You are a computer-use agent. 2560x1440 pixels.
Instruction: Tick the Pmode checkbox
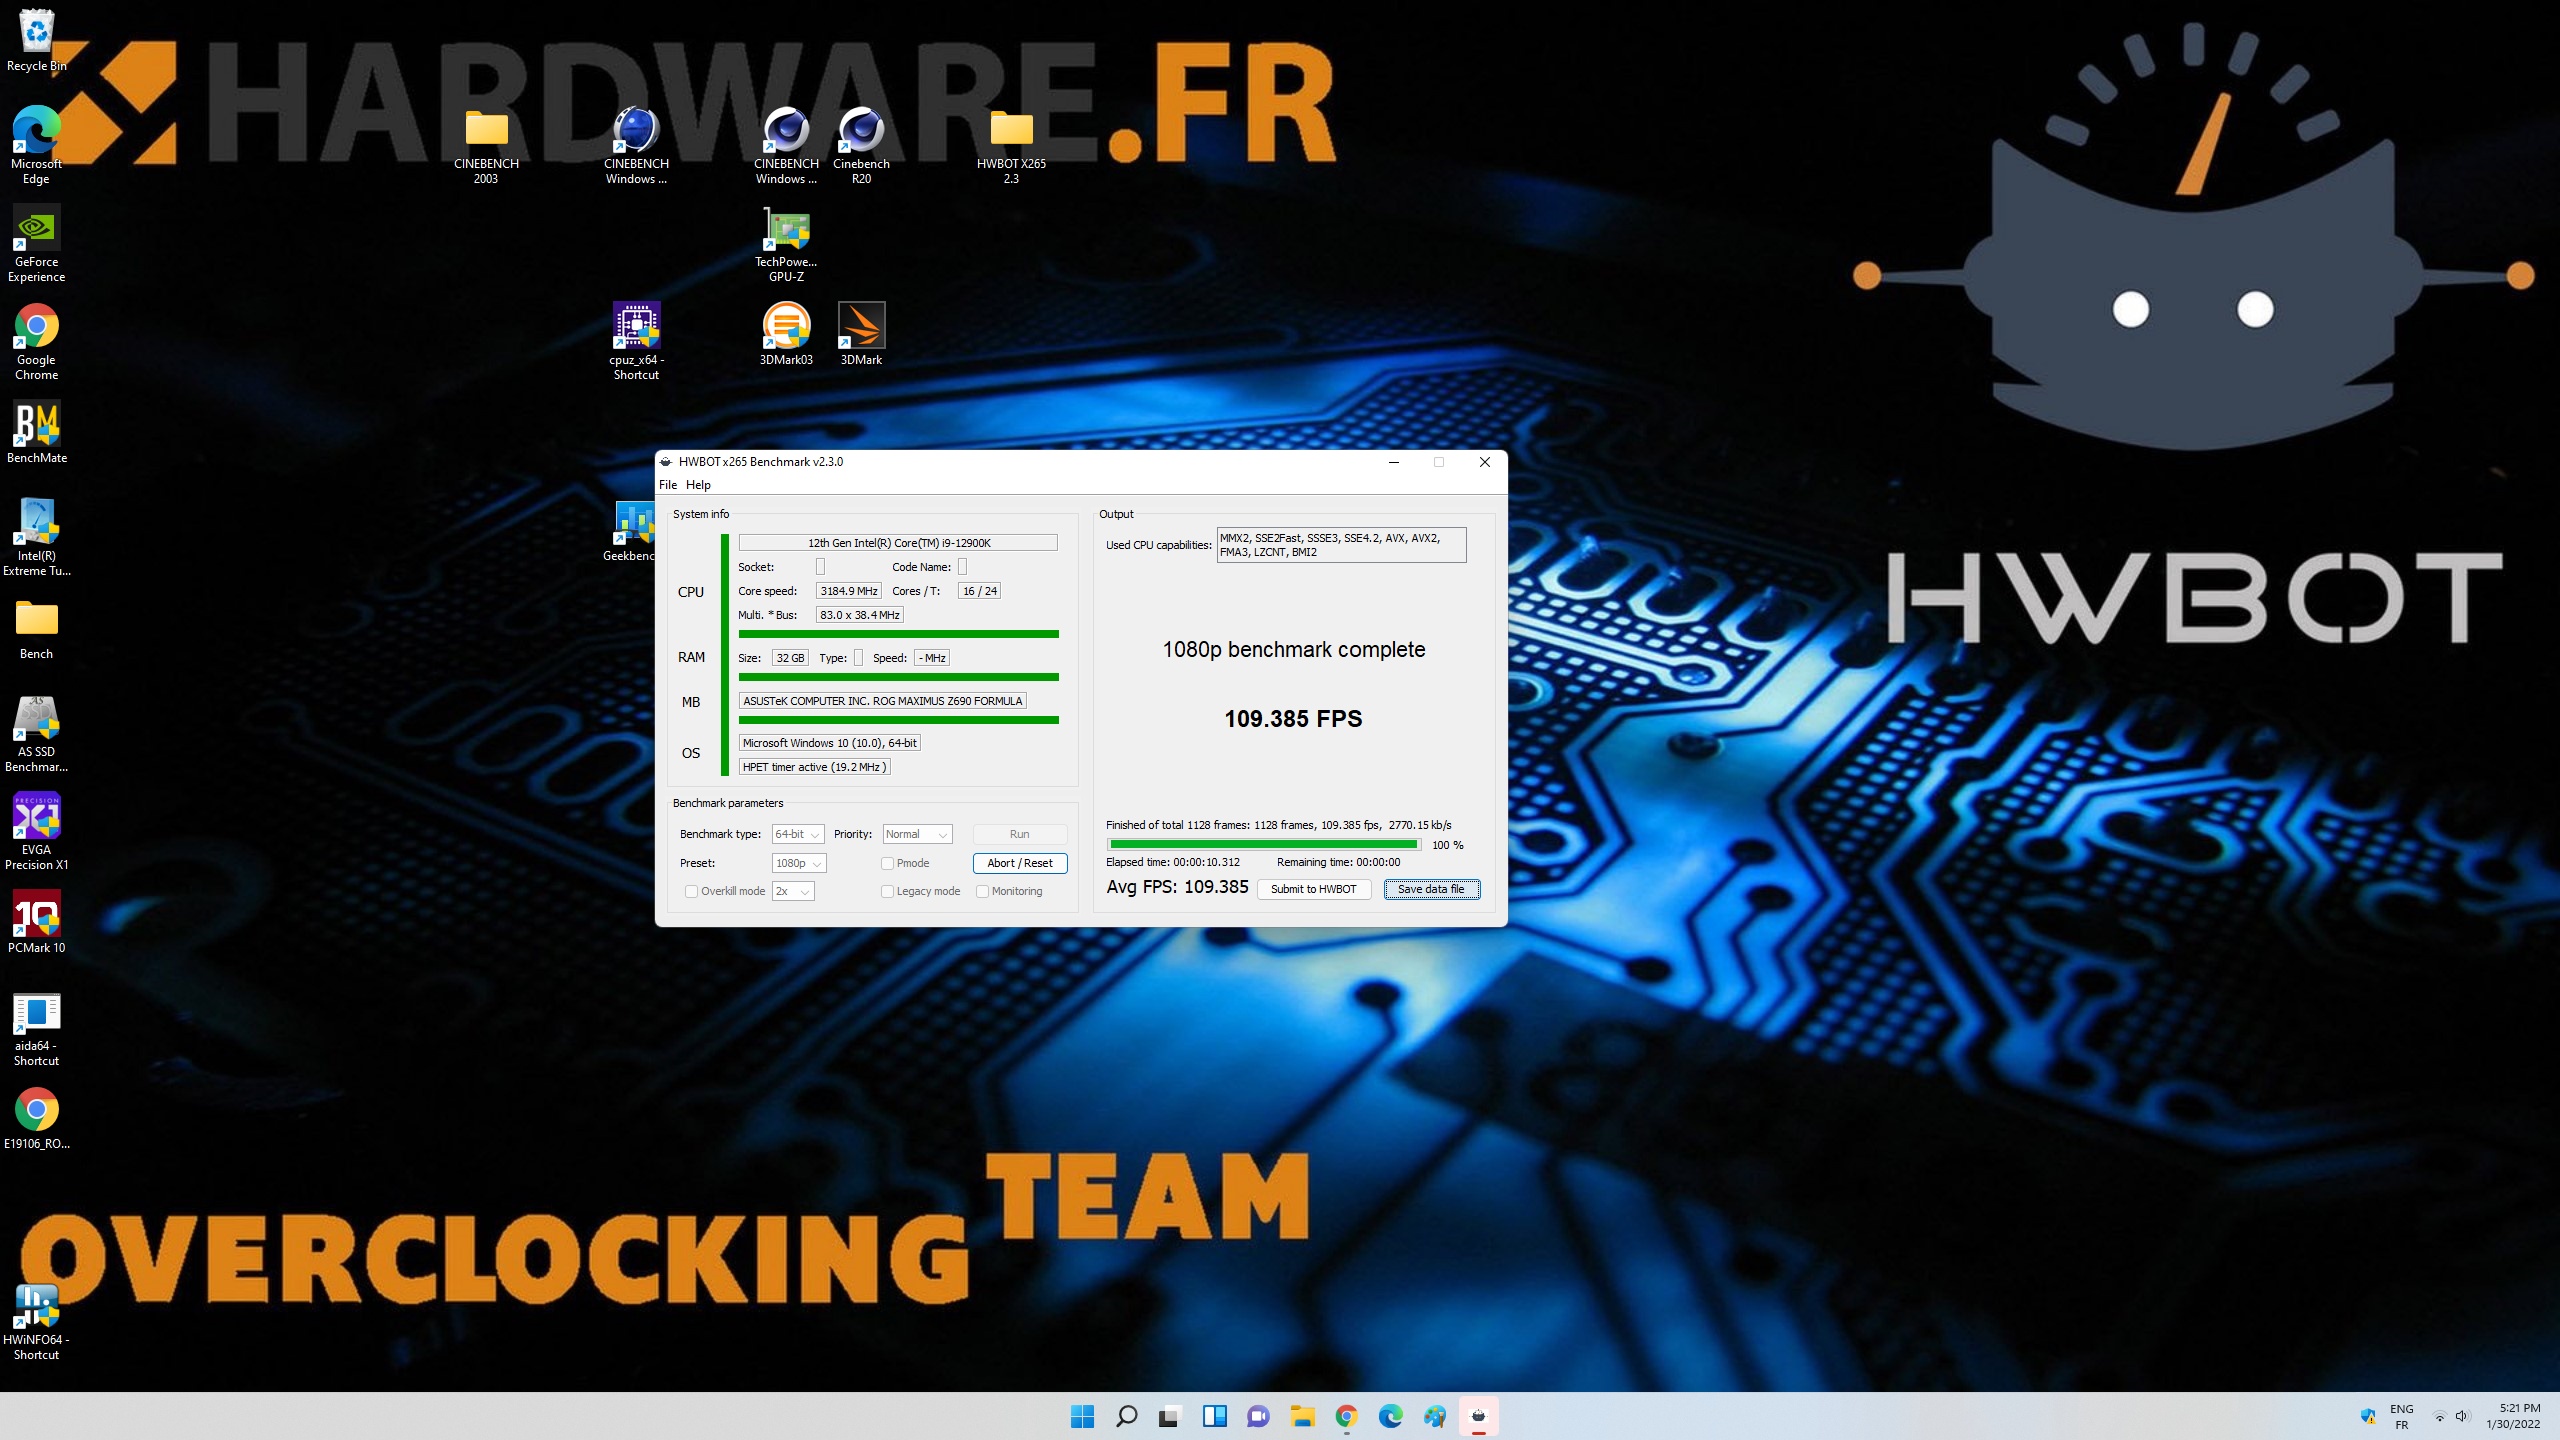coord(887,863)
